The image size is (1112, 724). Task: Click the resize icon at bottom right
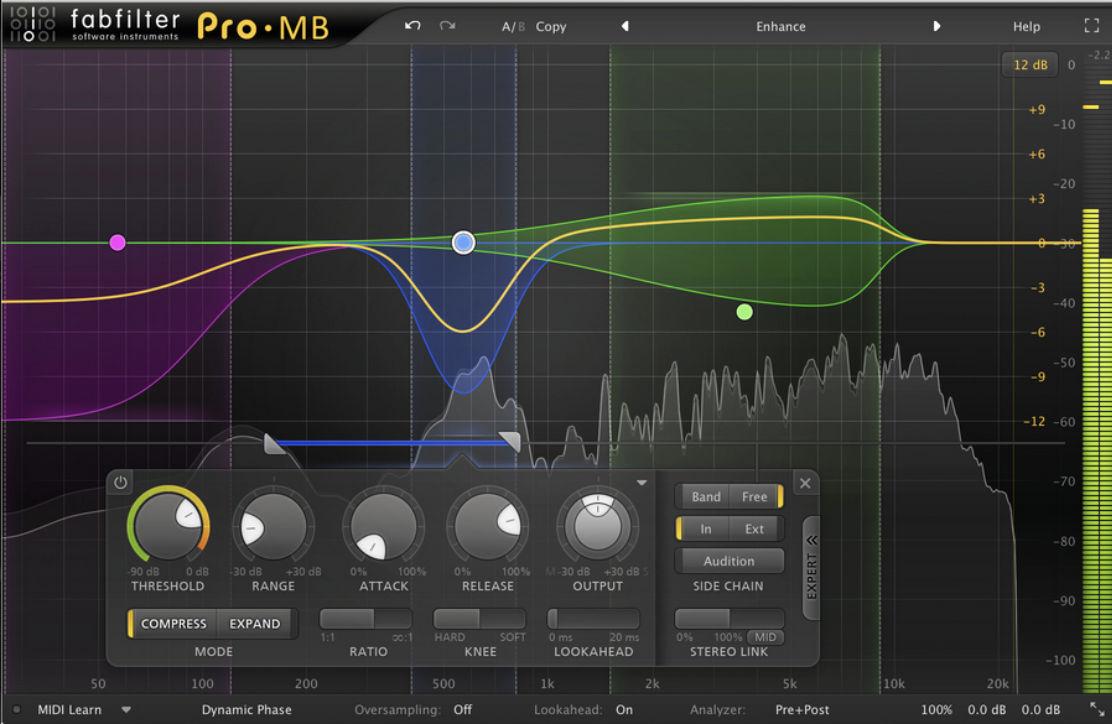pyautogui.click(x=1097, y=710)
